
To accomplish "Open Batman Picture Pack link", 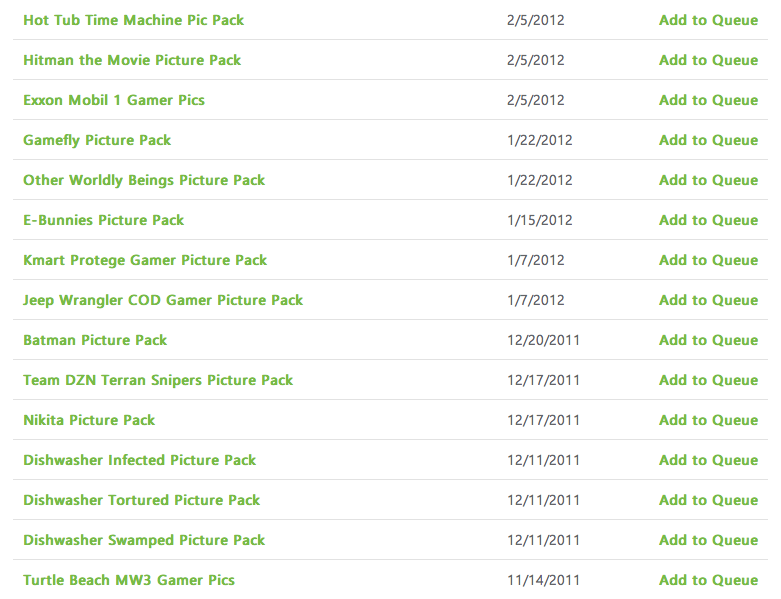I will [95, 340].
